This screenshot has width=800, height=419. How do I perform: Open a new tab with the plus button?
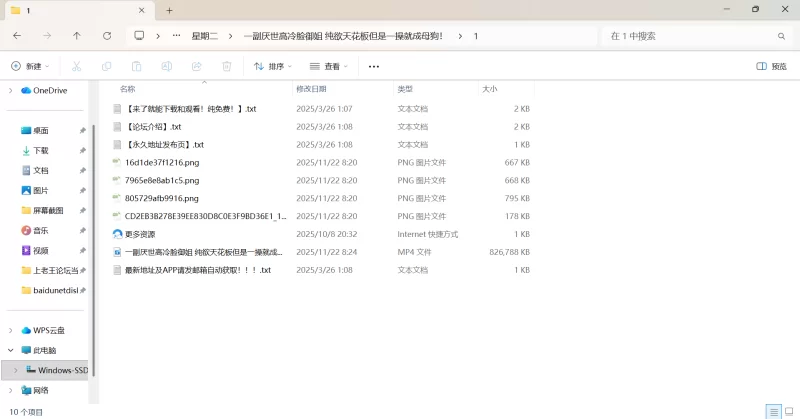pos(169,10)
